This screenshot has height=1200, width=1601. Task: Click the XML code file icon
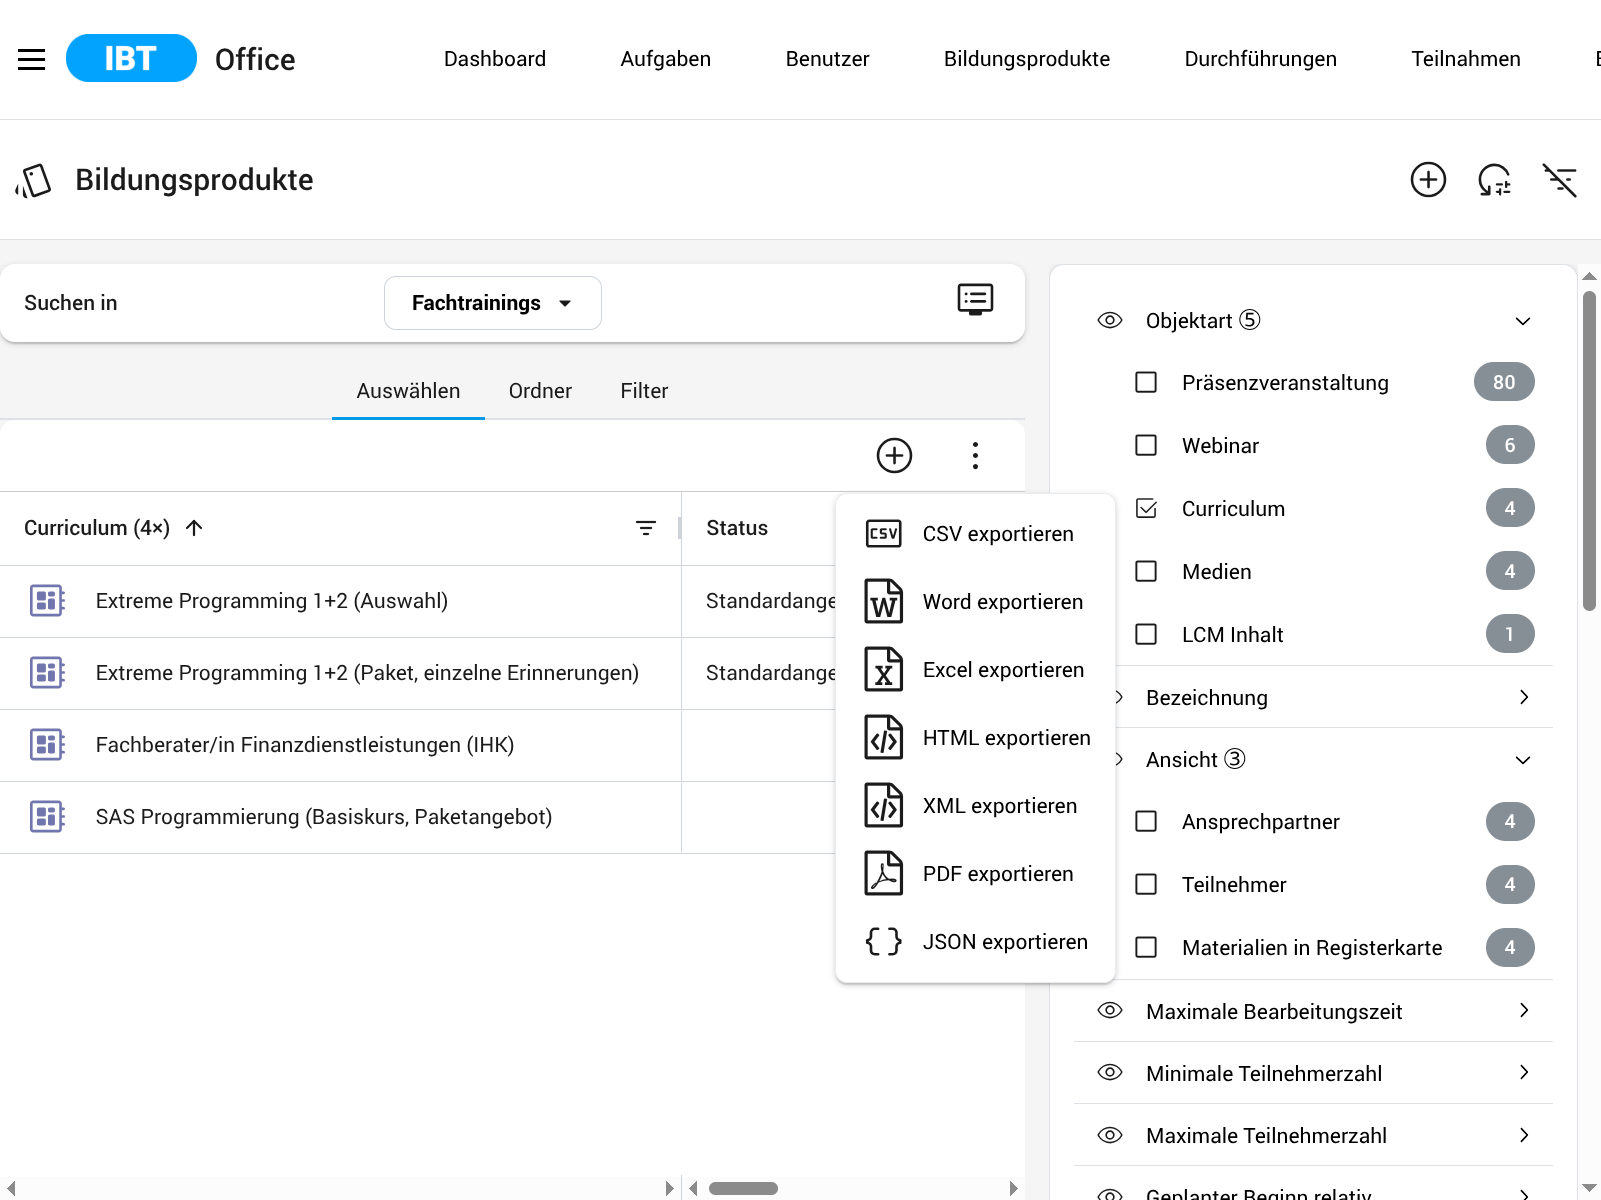tap(884, 805)
